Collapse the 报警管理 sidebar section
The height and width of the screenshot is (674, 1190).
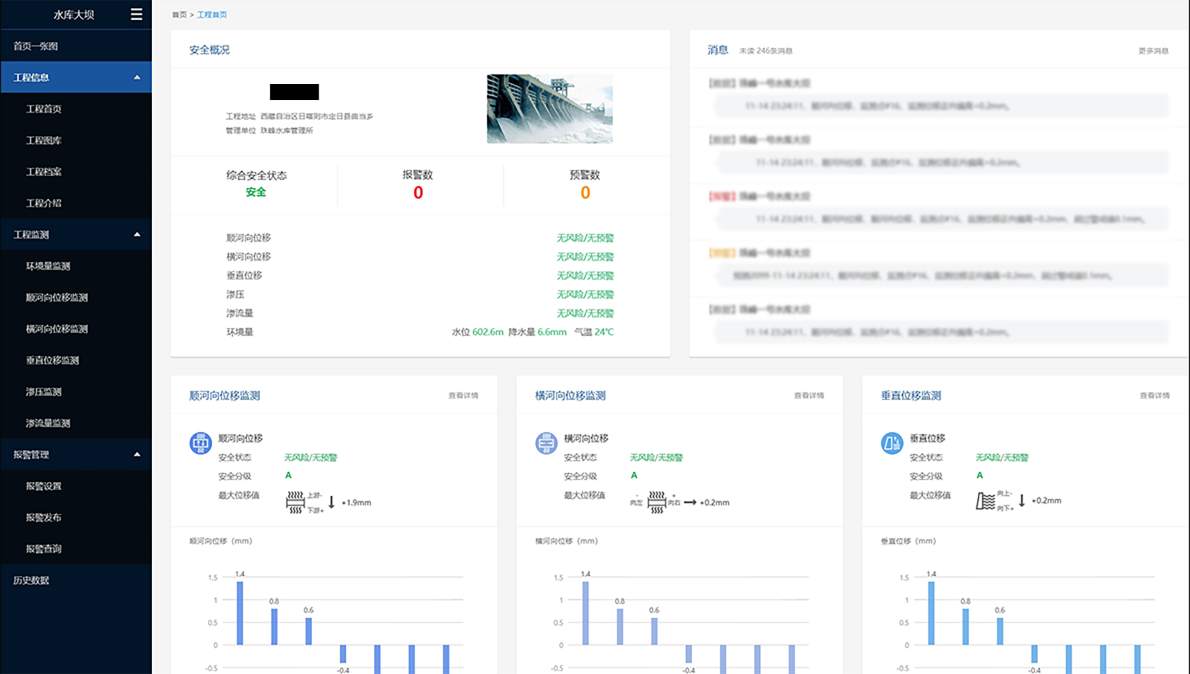137,455
